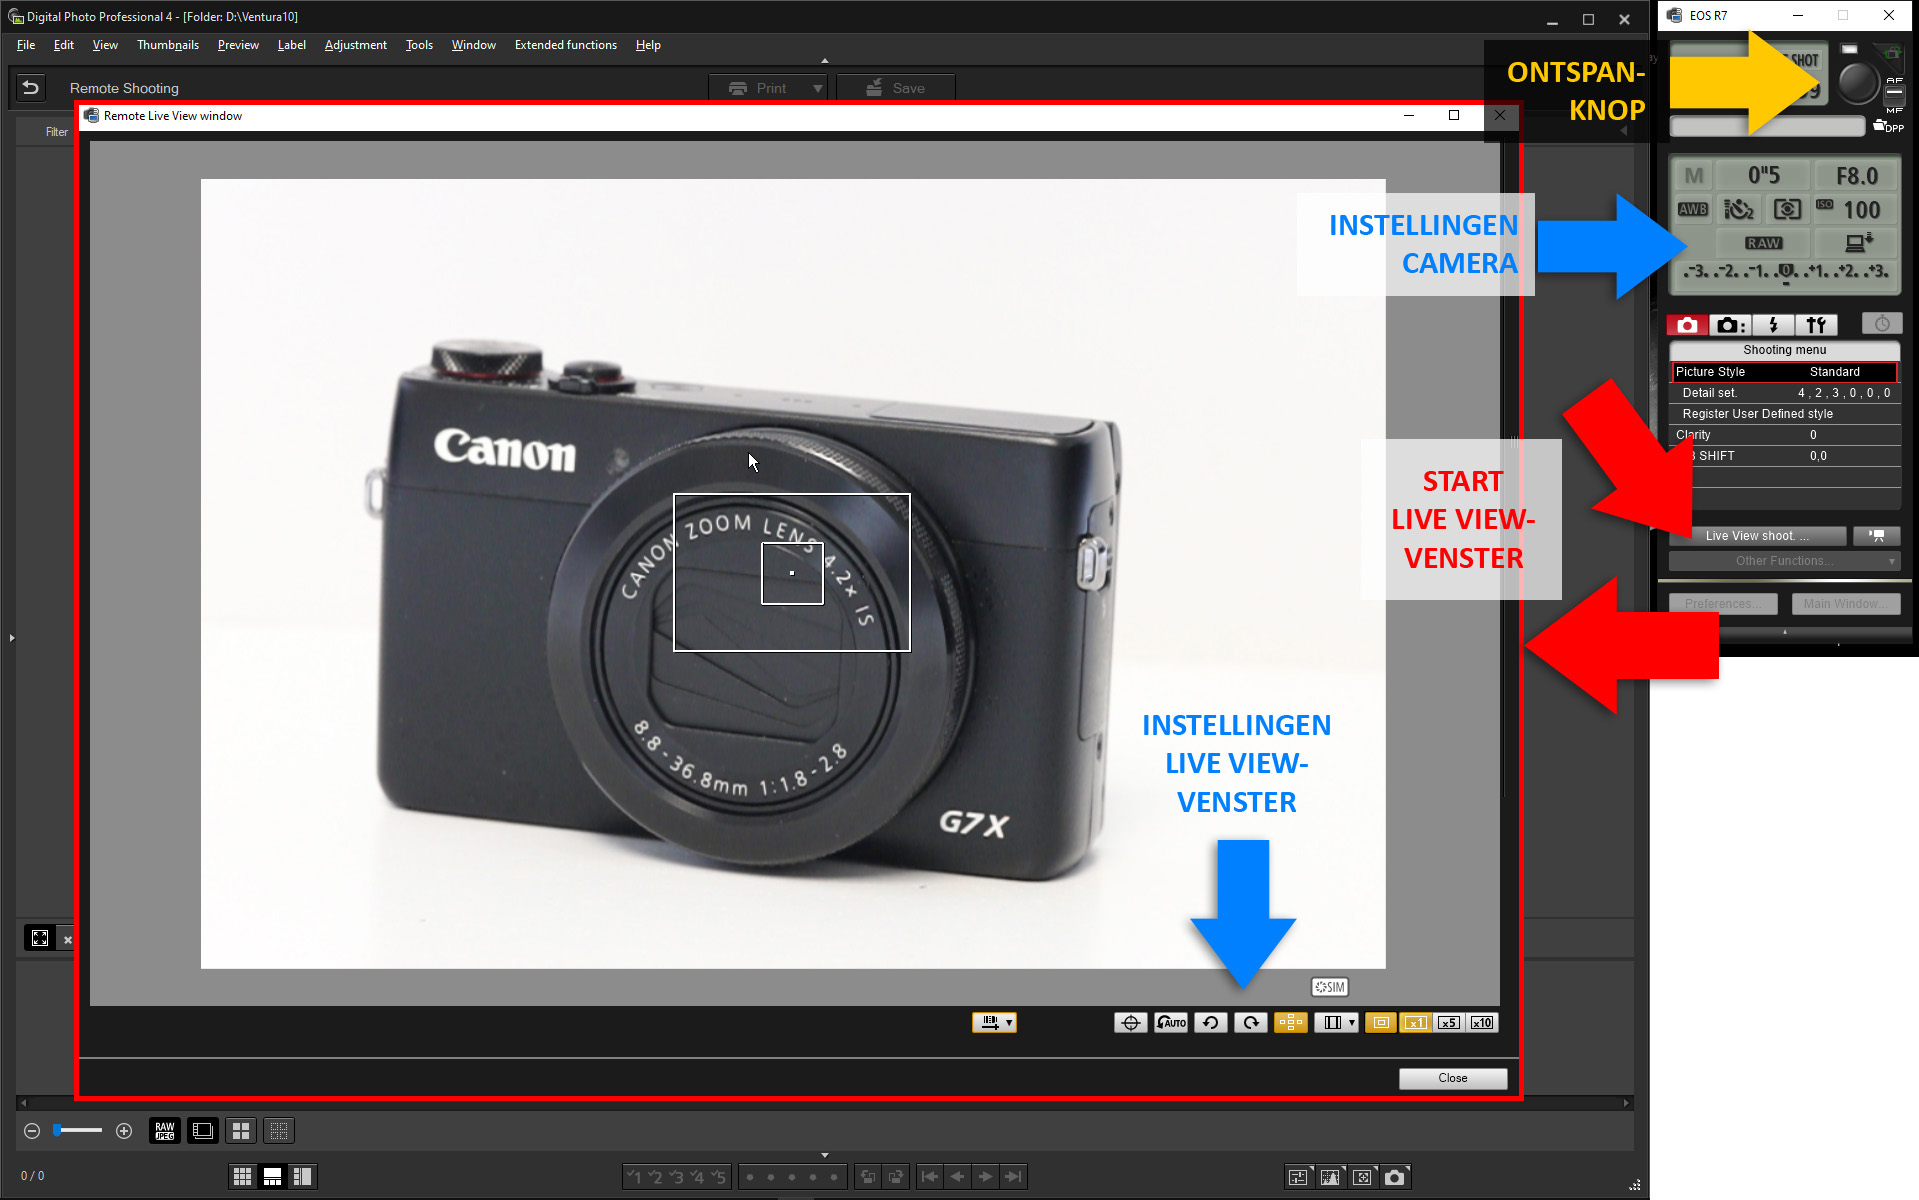Select the flash menu tab
Screen dimensions: 1919x1200
pyautogui.click(x=1773, y=325)
